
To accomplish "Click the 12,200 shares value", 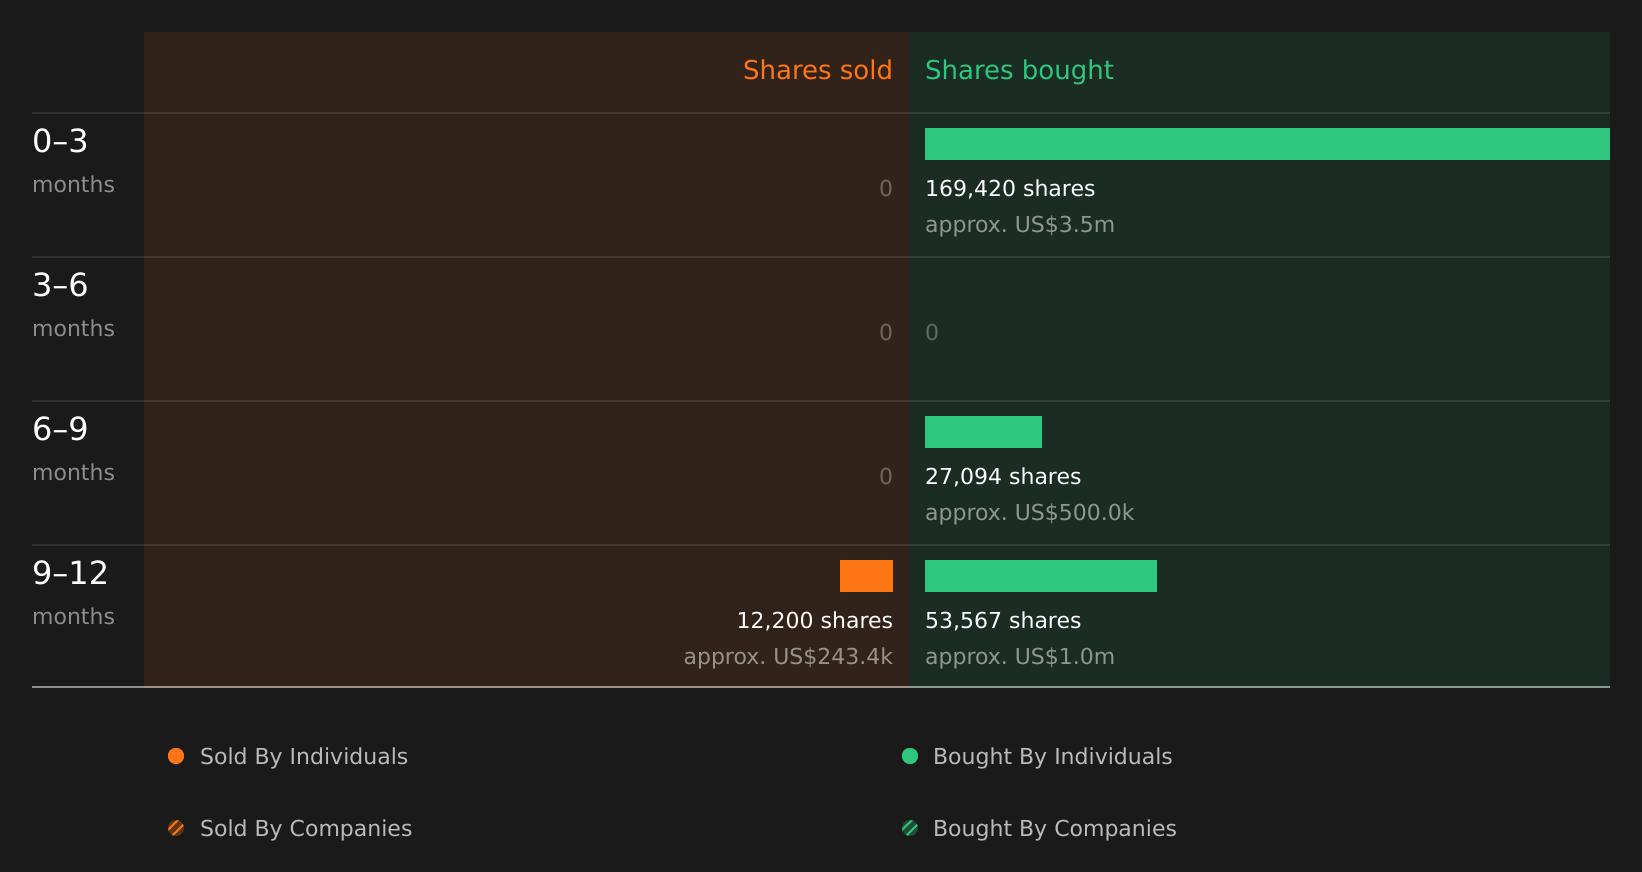I will point(815,620).
